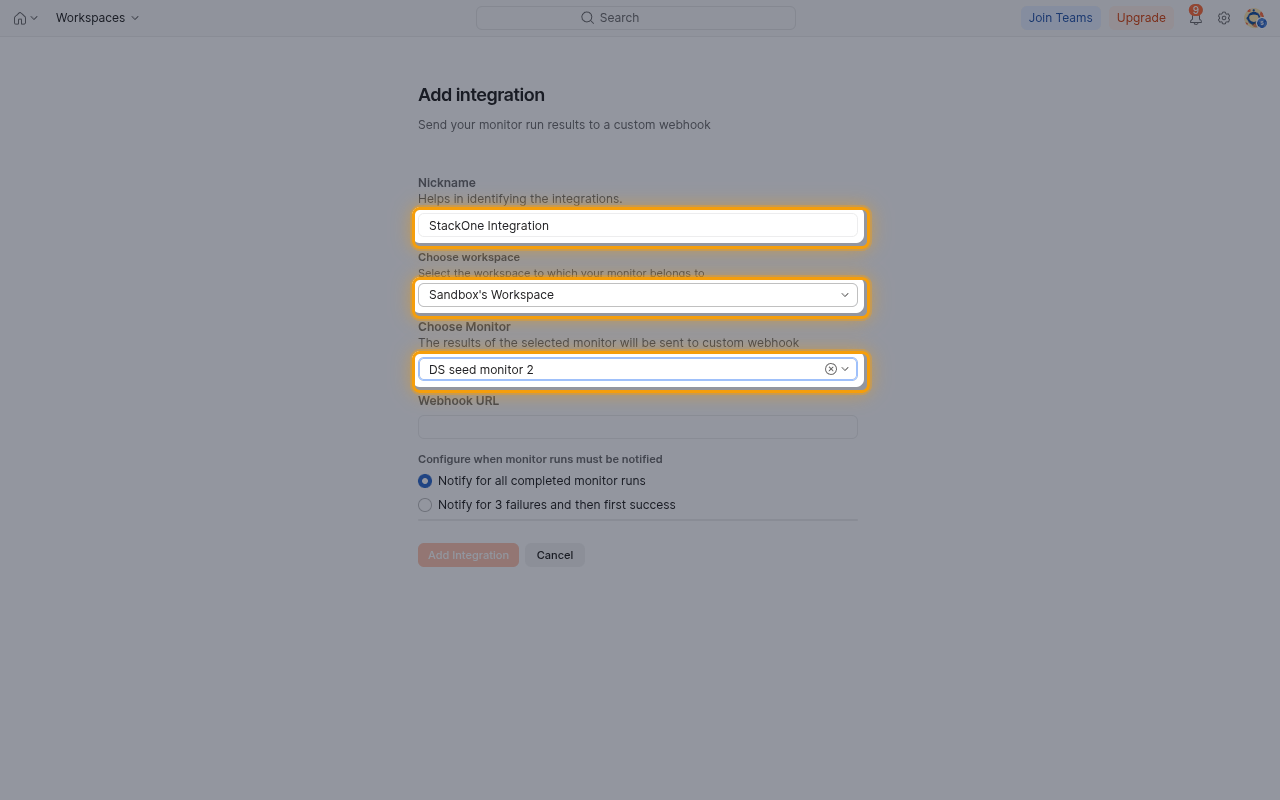Click the Join Teams button
This screenshot has height=800, width=1280.
(x=1060, y=18)
